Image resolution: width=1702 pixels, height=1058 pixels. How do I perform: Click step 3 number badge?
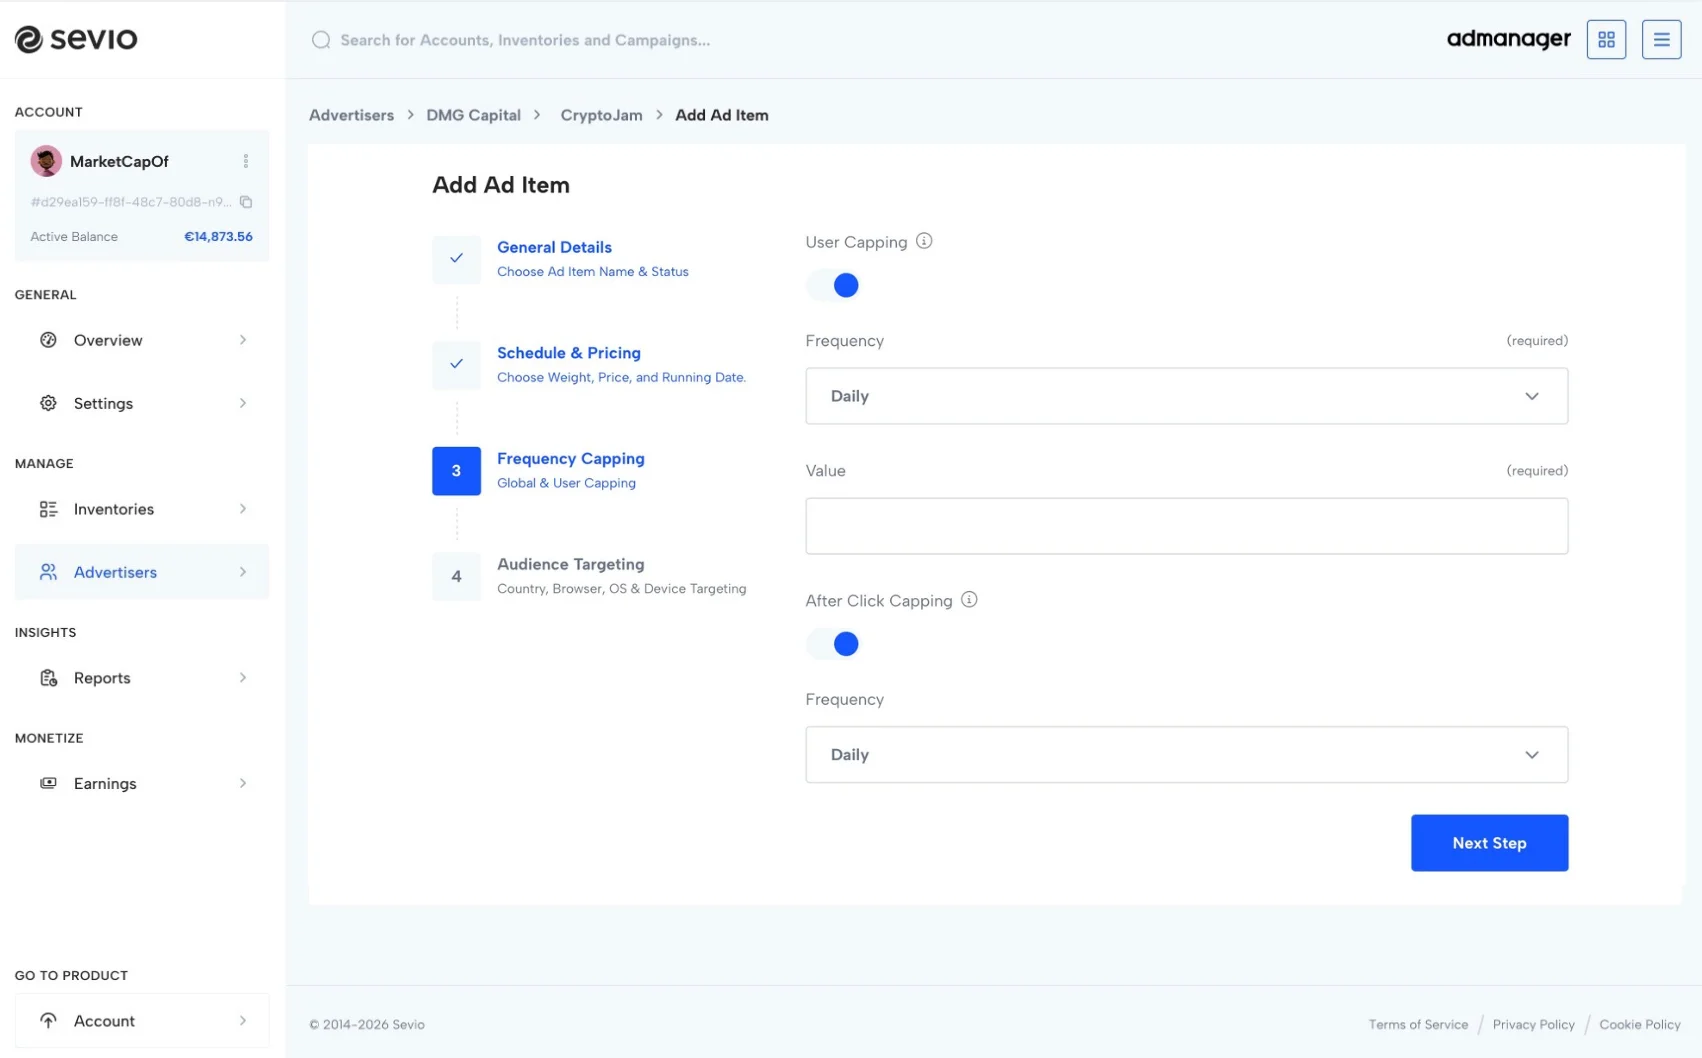click(456, 470)
